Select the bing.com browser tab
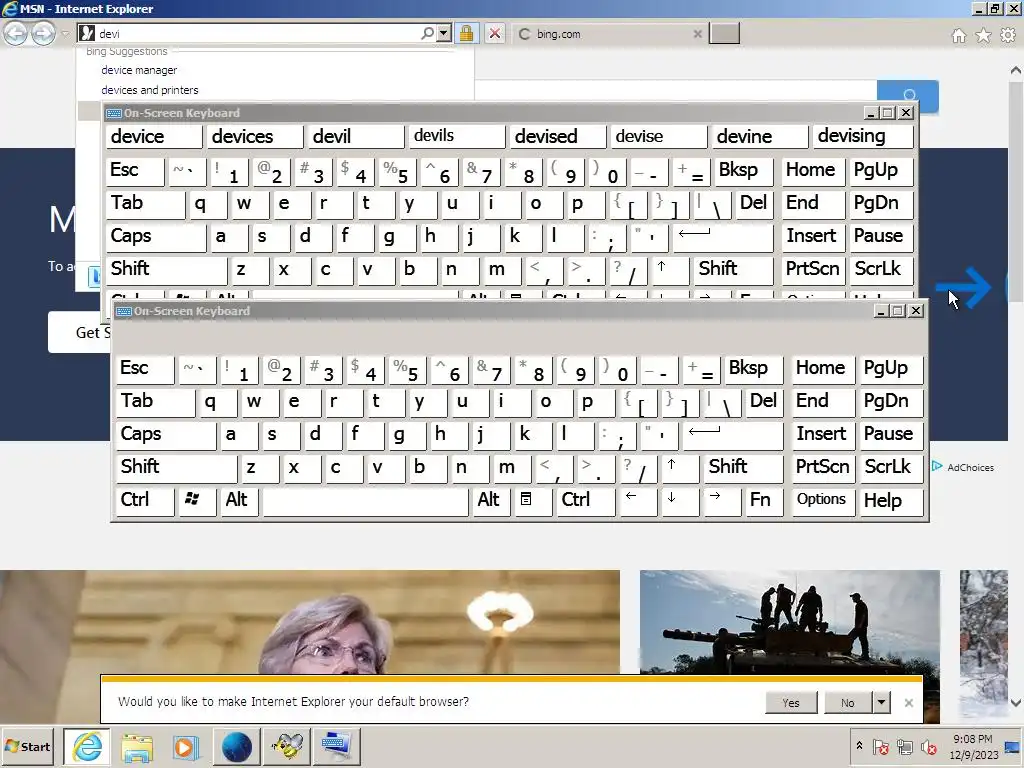The height and width of the screenshot is (768, 1024). [x=609, y=34]
